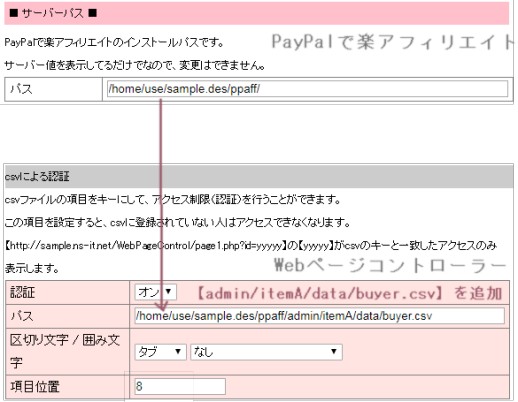Click text starting csvファイルの項目をキーにして
518x402 pixels.
[173, 199]
